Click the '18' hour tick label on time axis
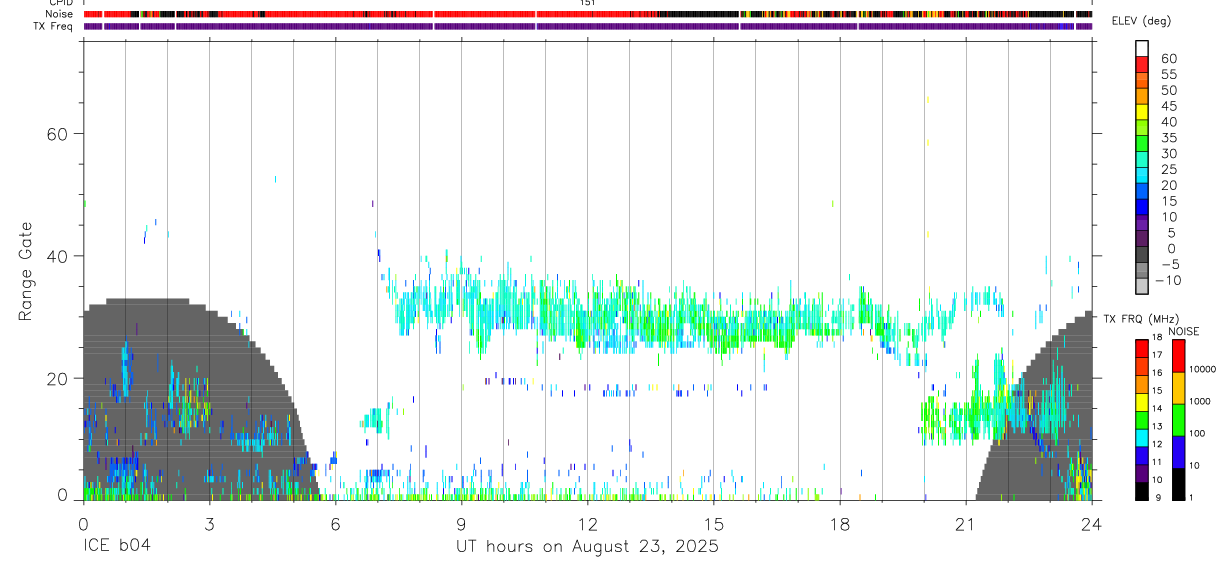The width and height of the screenshot is (1228, 567). point(839,524)
